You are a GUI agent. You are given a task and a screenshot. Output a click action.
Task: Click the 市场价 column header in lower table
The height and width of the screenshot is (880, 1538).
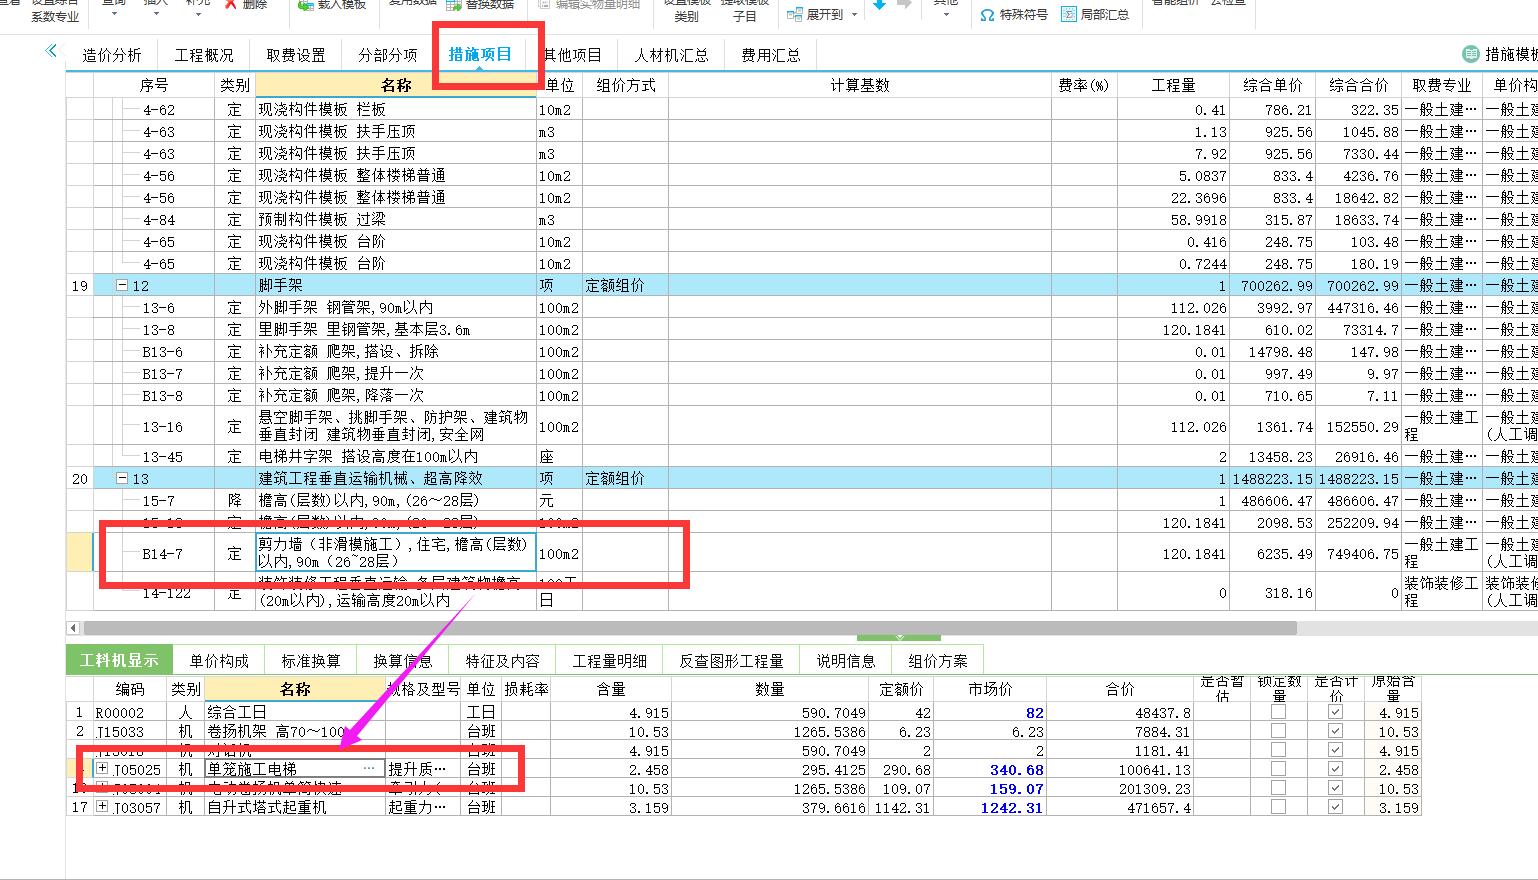pyautogui.click(x=989, y=689)
